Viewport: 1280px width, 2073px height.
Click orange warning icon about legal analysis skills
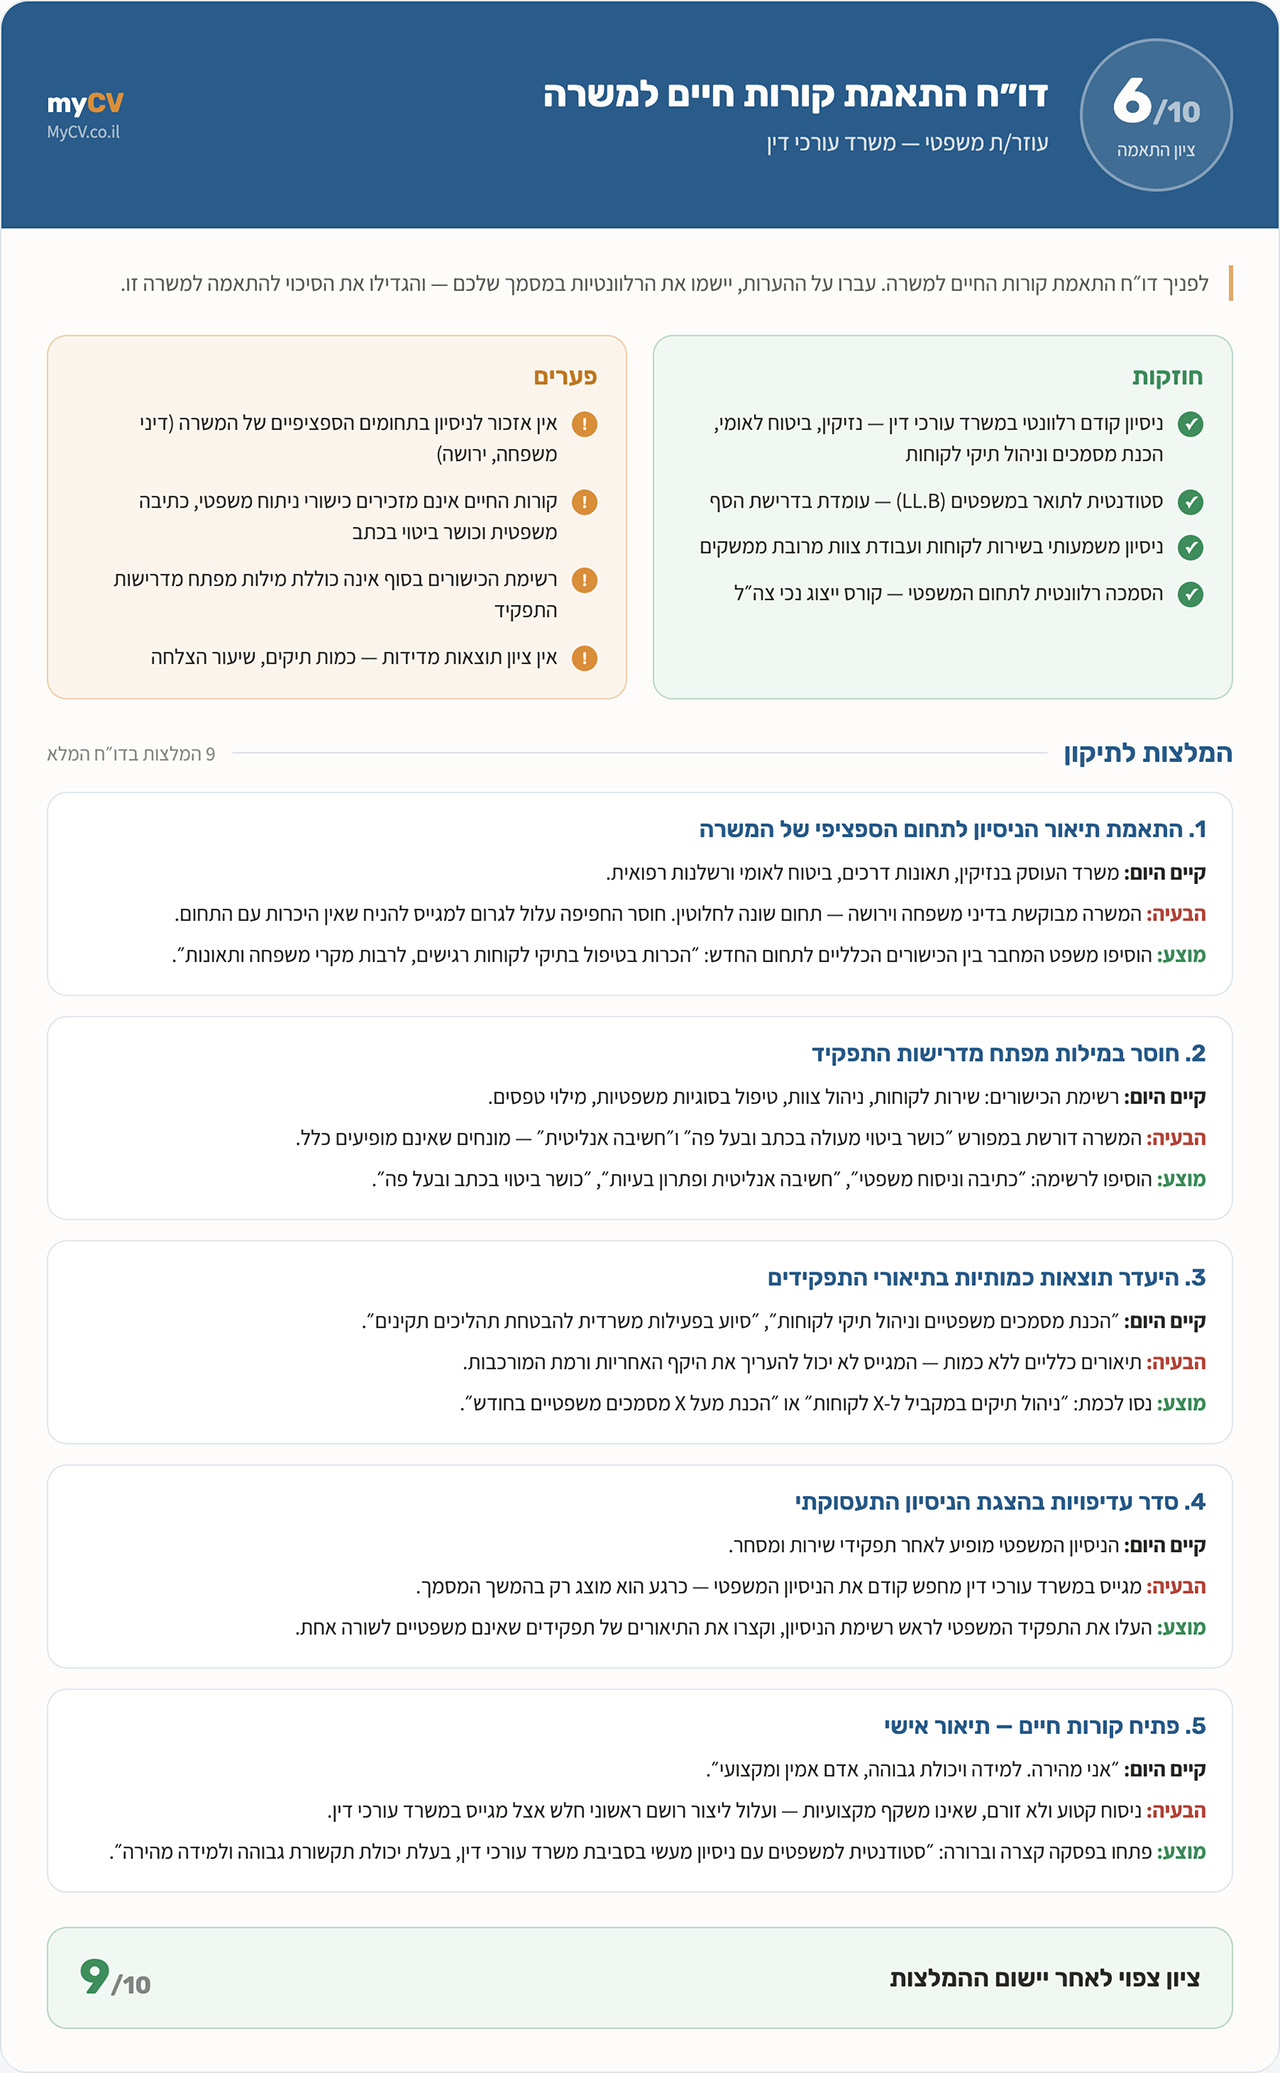[584, 502]
